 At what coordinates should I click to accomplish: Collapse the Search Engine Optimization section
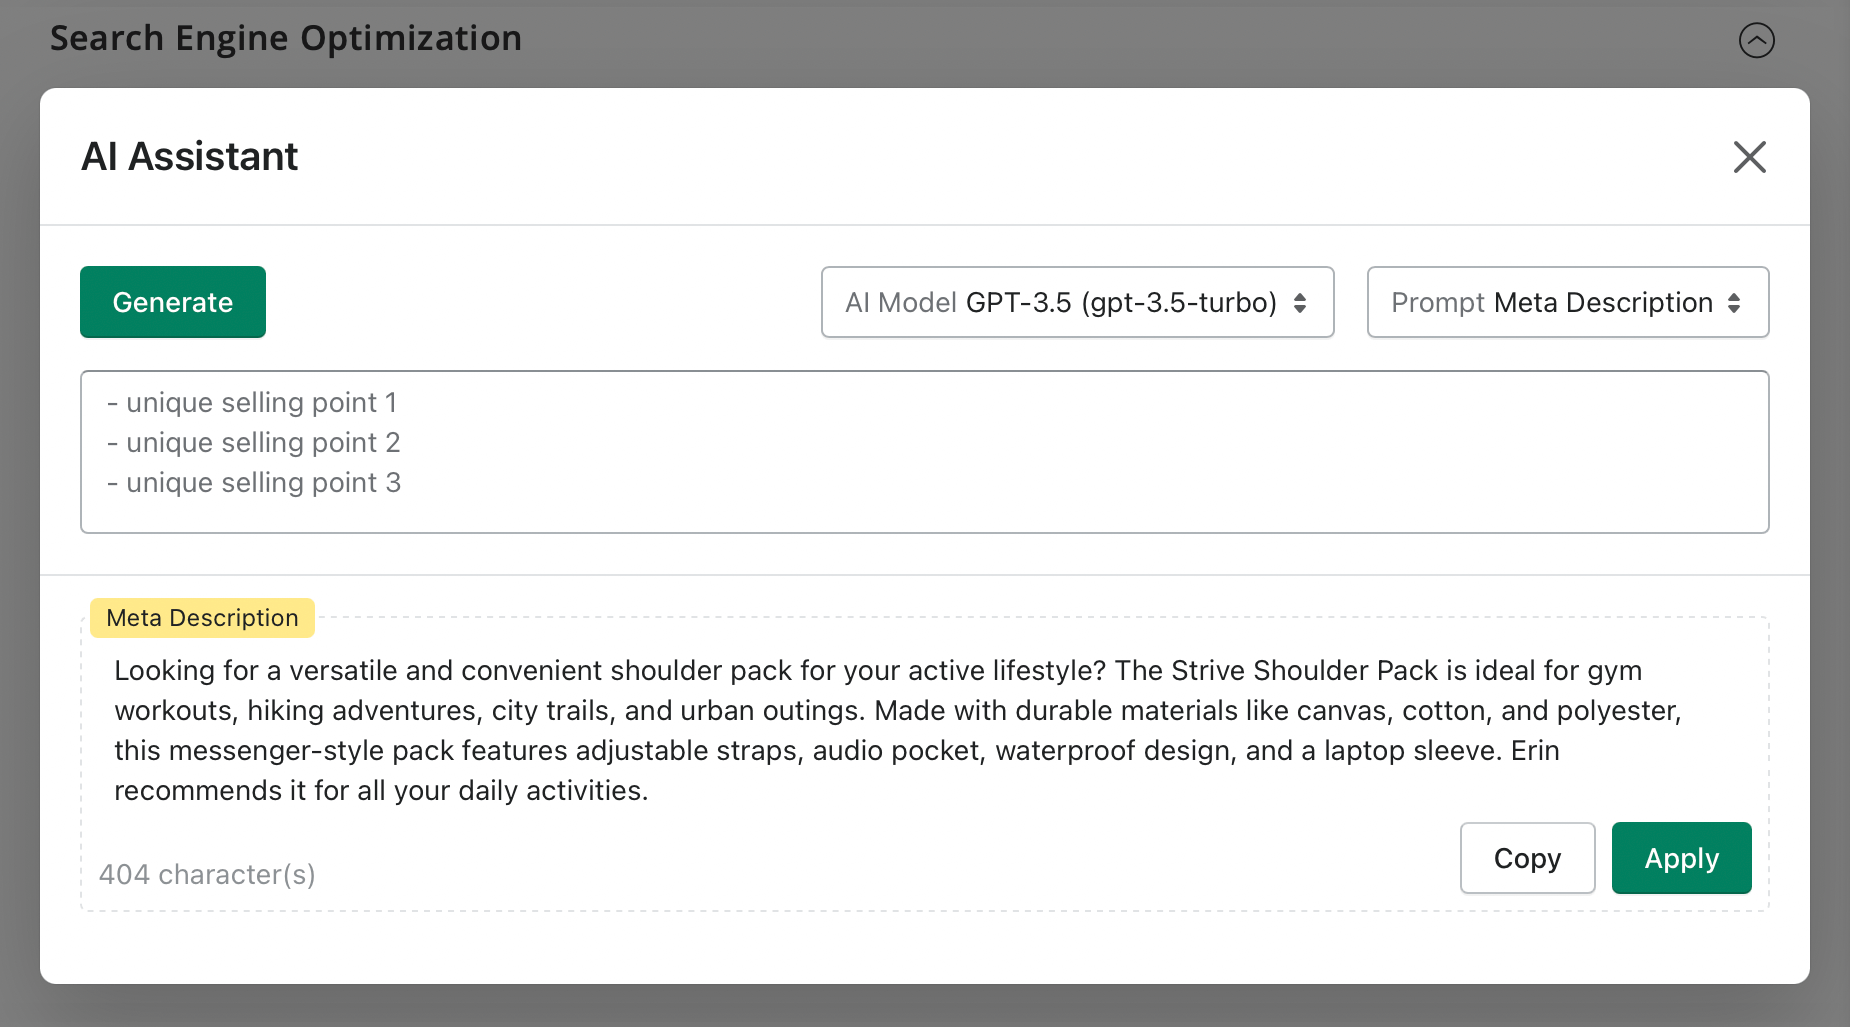tap(1756, 41)
